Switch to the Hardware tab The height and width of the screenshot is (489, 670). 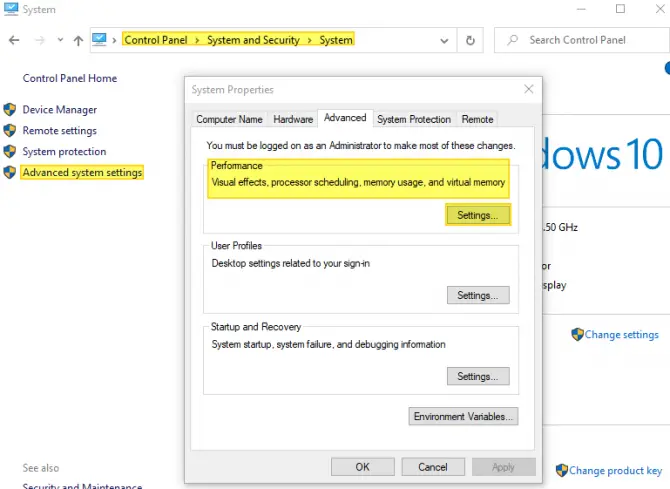coord(293,119)
